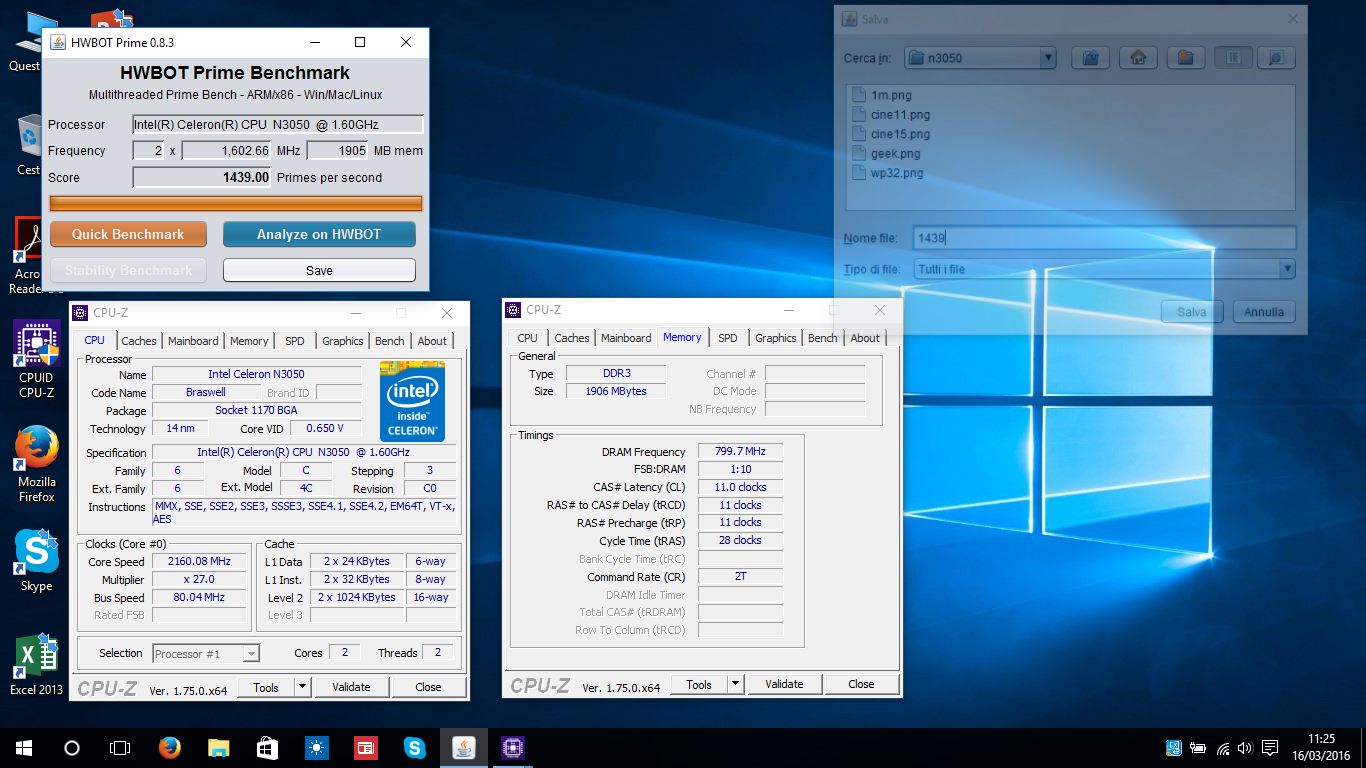Open Skype from the taskbar
Screen dimensions: 1366x768
(414, 748)
